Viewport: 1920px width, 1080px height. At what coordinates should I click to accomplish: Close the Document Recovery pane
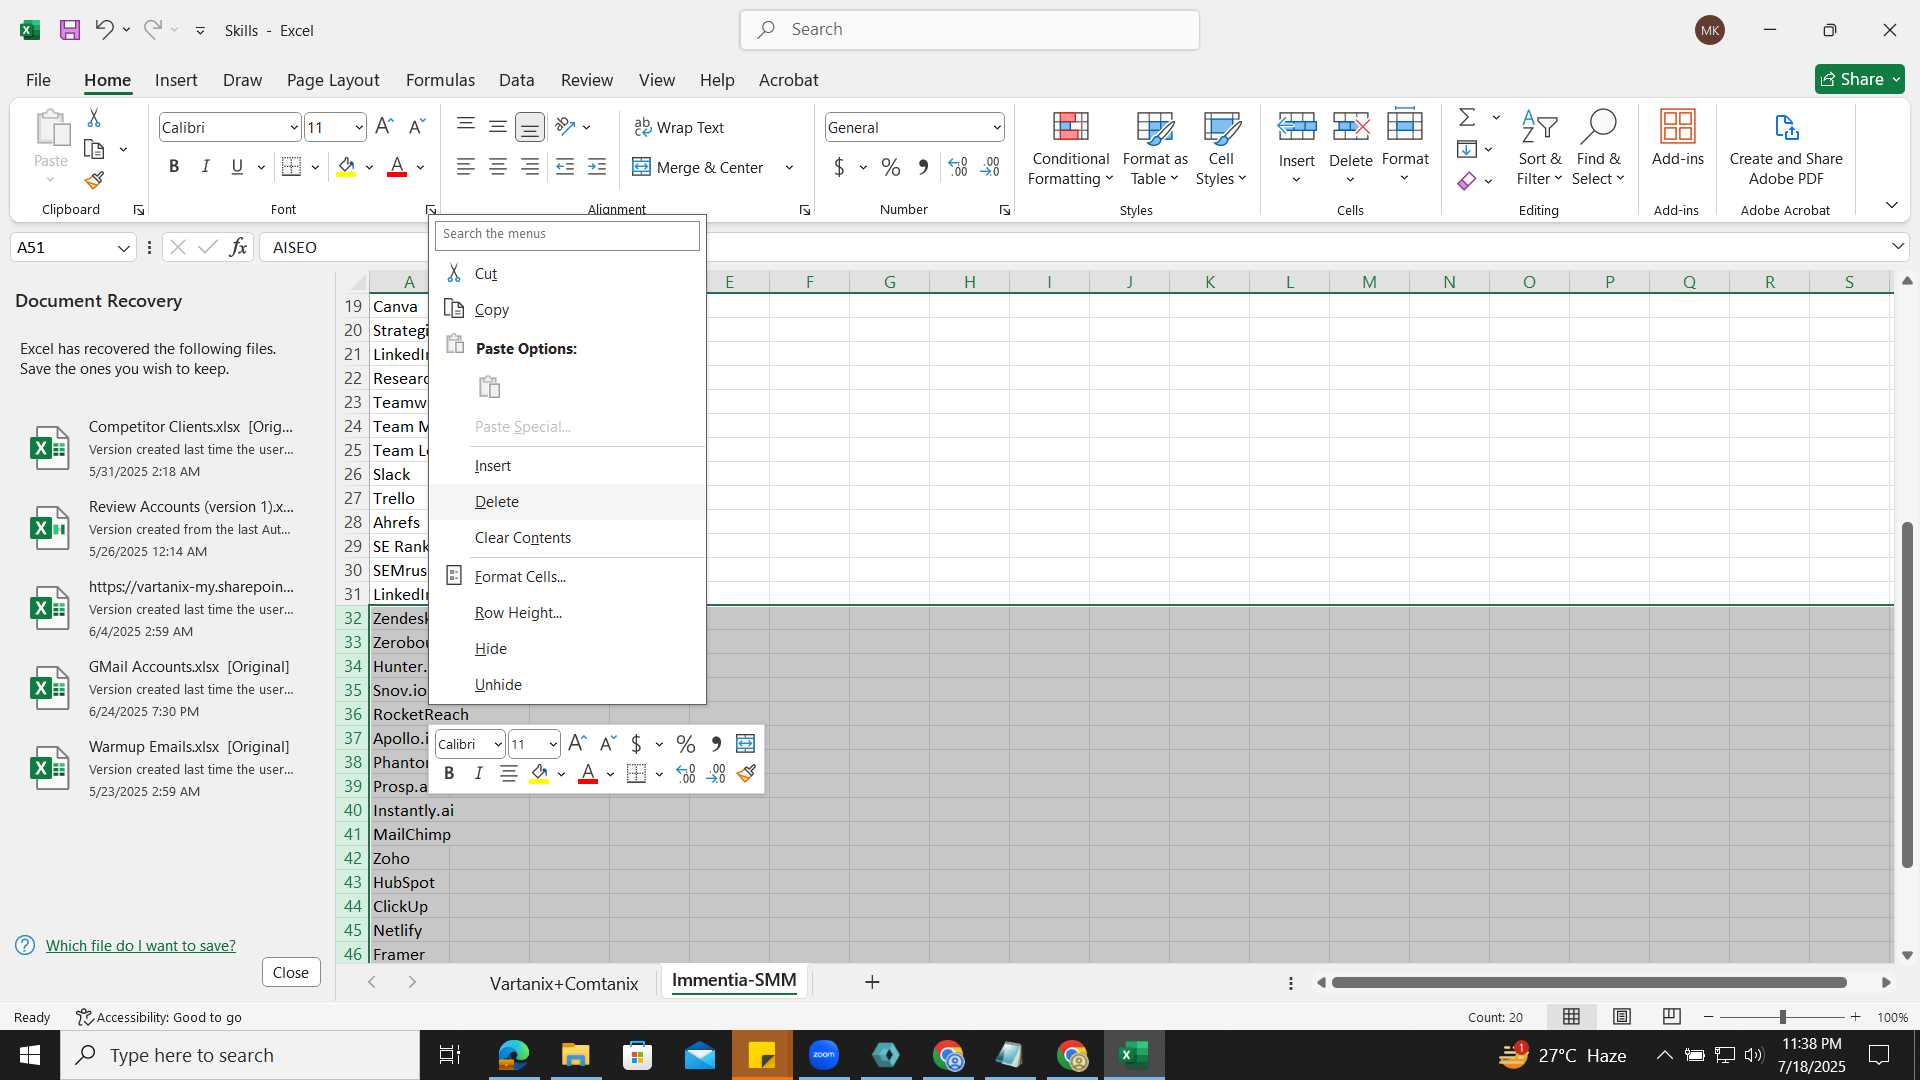[x=291, y=972]
